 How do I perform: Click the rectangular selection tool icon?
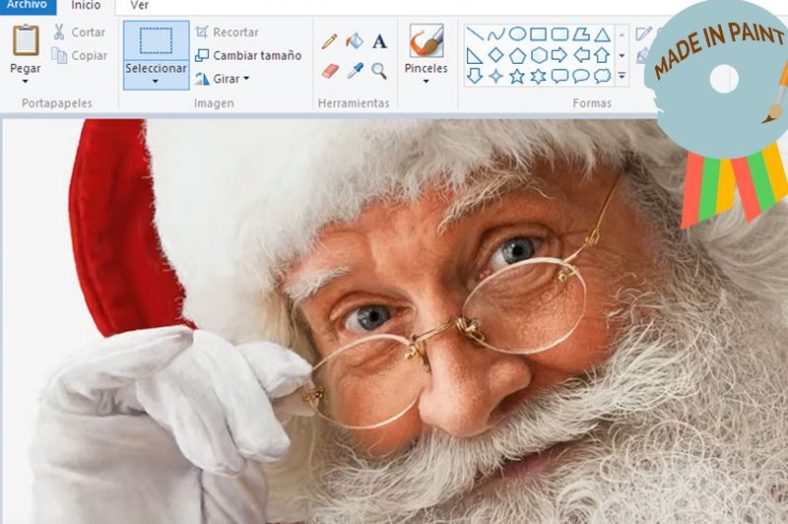[155, 41]
